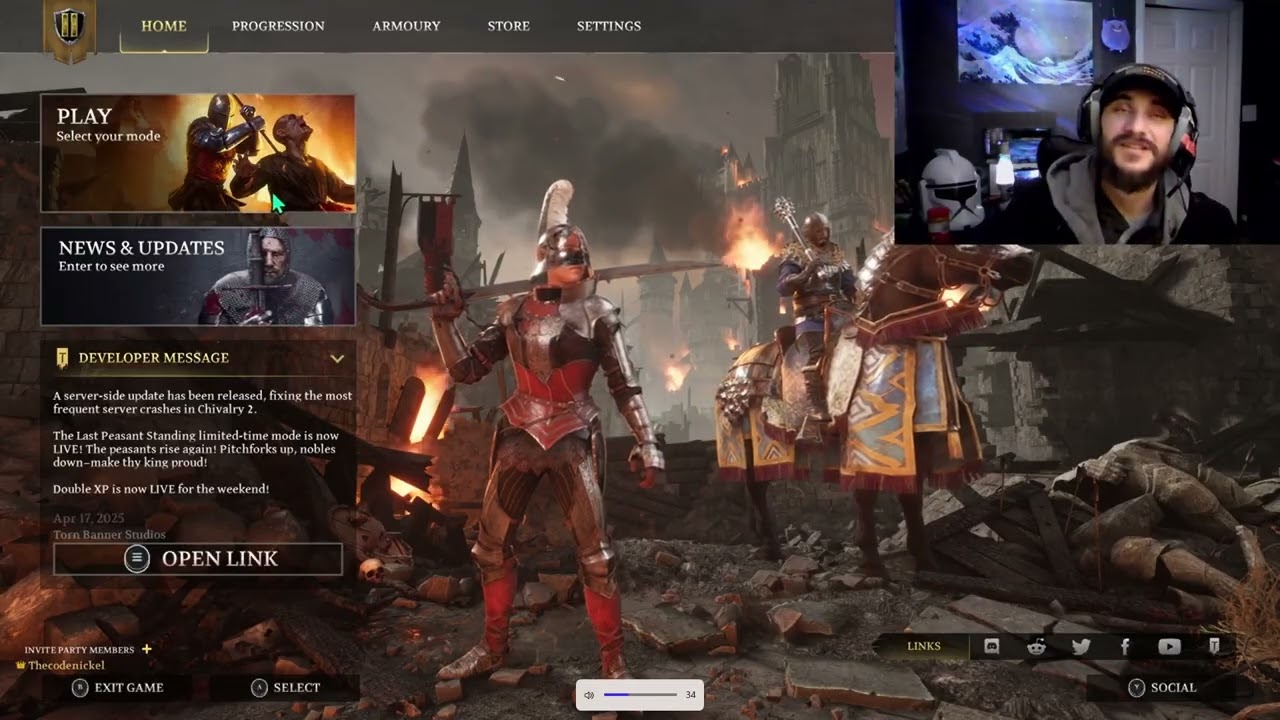The height and width of the screenshot is (720, 1280).
Task: Open the Progression tab
Action: pos(278,26)
